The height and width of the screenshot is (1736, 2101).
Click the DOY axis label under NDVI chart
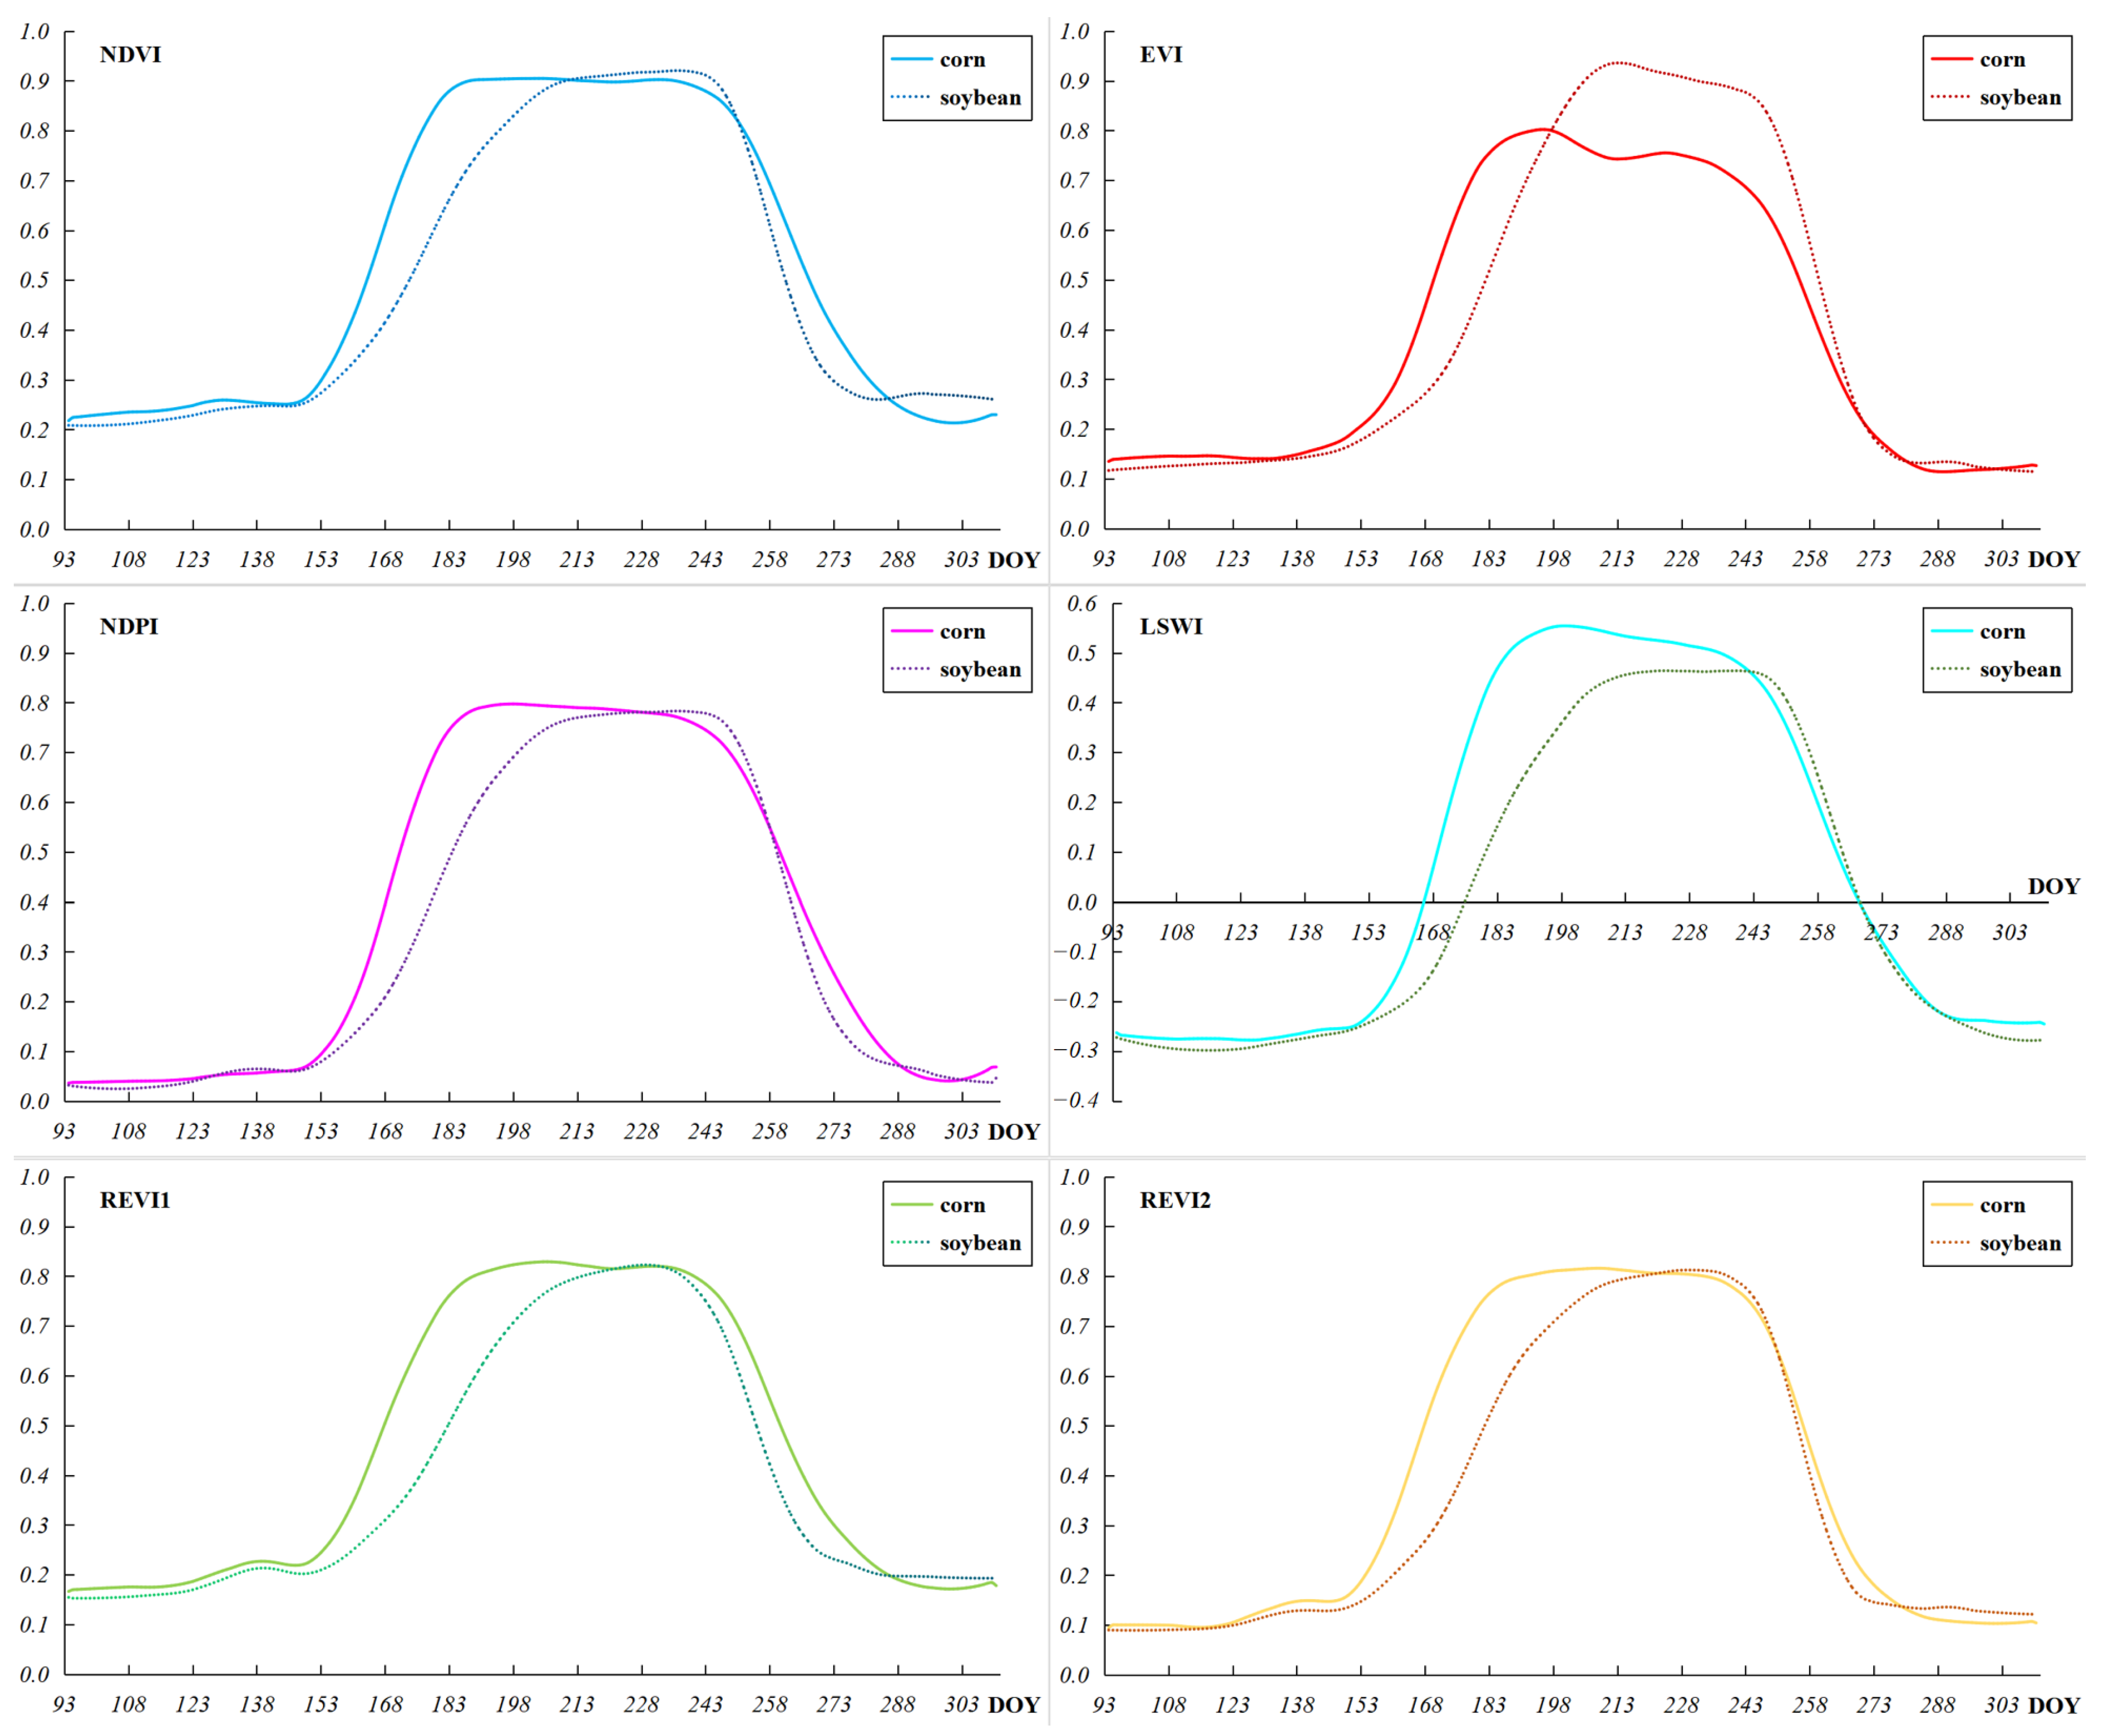point(1013,560)
